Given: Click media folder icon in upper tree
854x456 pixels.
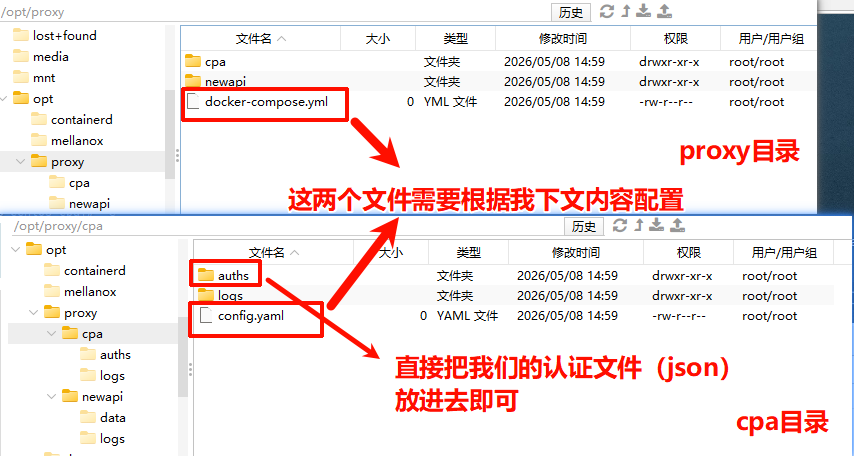Looking at the screenshot, I should [21, 56].
